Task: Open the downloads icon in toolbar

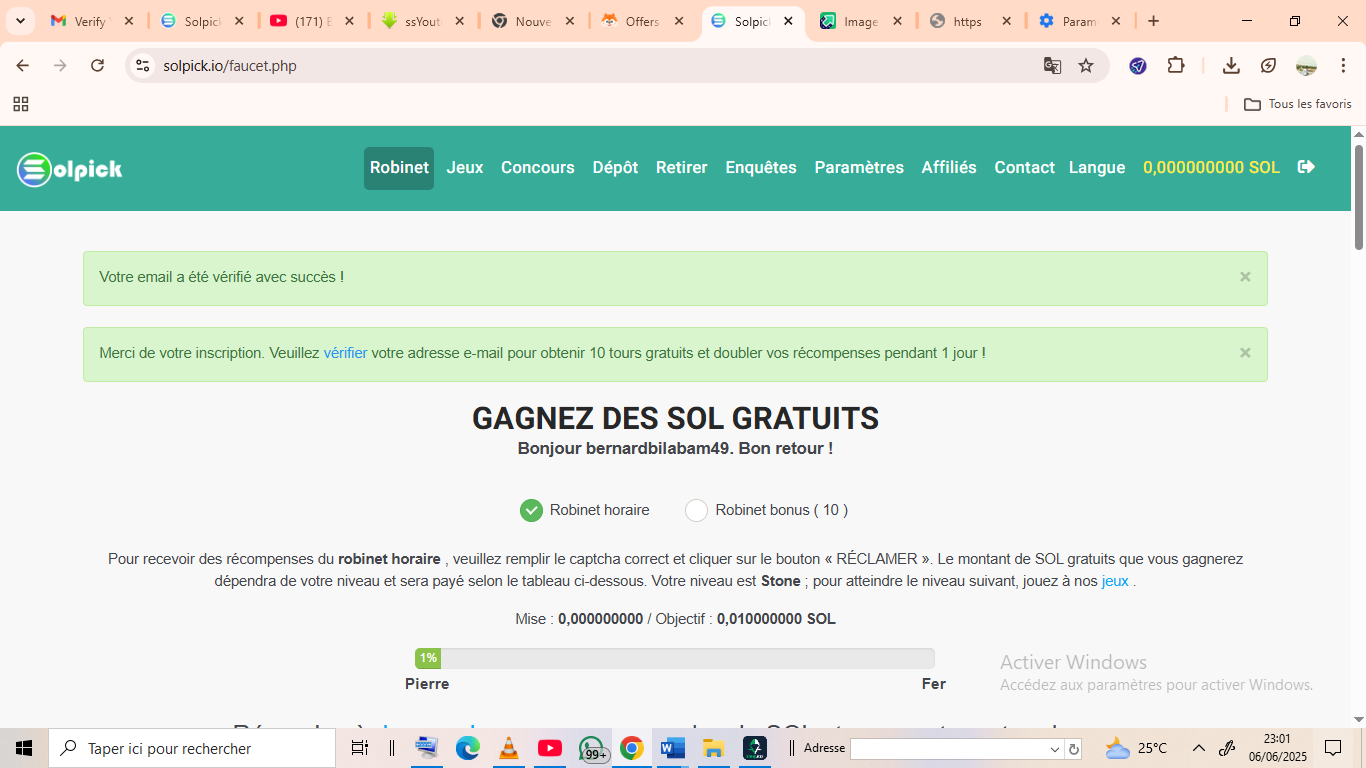Action: [x=1231, y=66]
